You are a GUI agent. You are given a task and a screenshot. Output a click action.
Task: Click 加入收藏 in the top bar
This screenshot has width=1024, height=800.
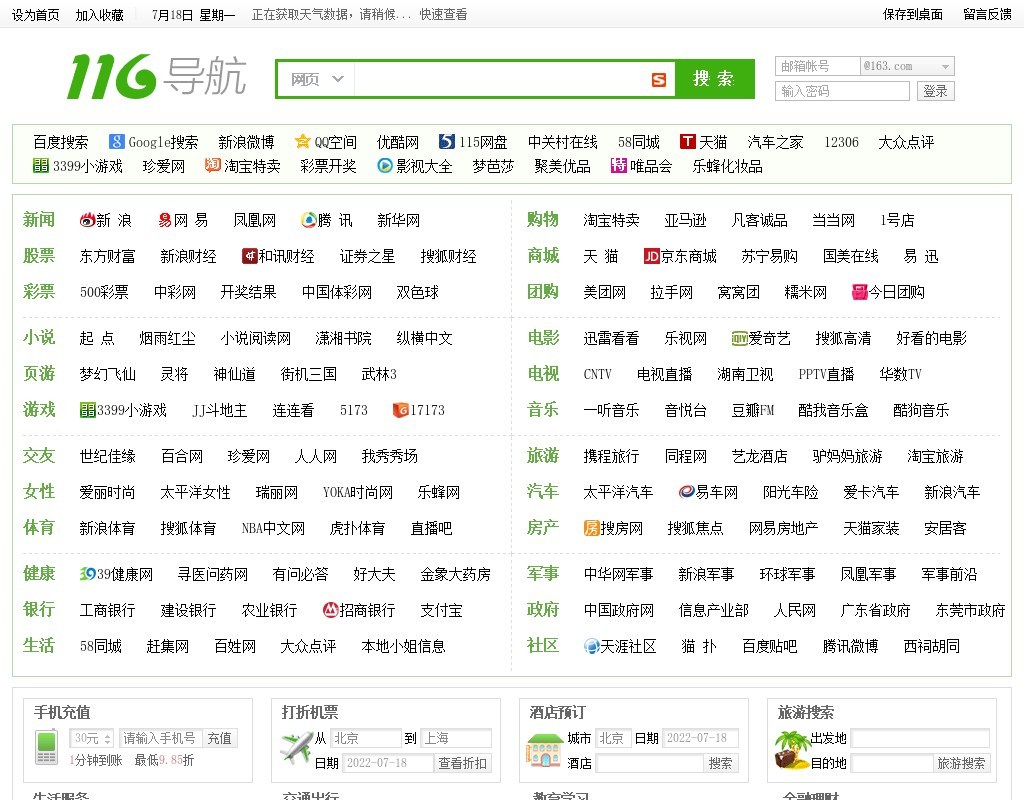99,14
